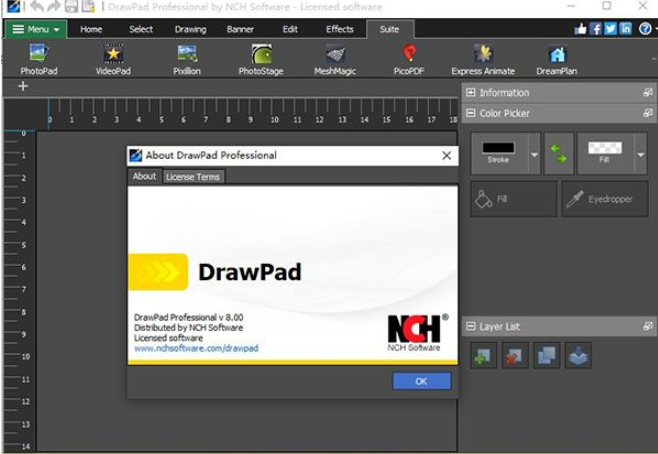Select the Eyedropper tool
The height and width of the screenshot is (454, 658).
605,199
